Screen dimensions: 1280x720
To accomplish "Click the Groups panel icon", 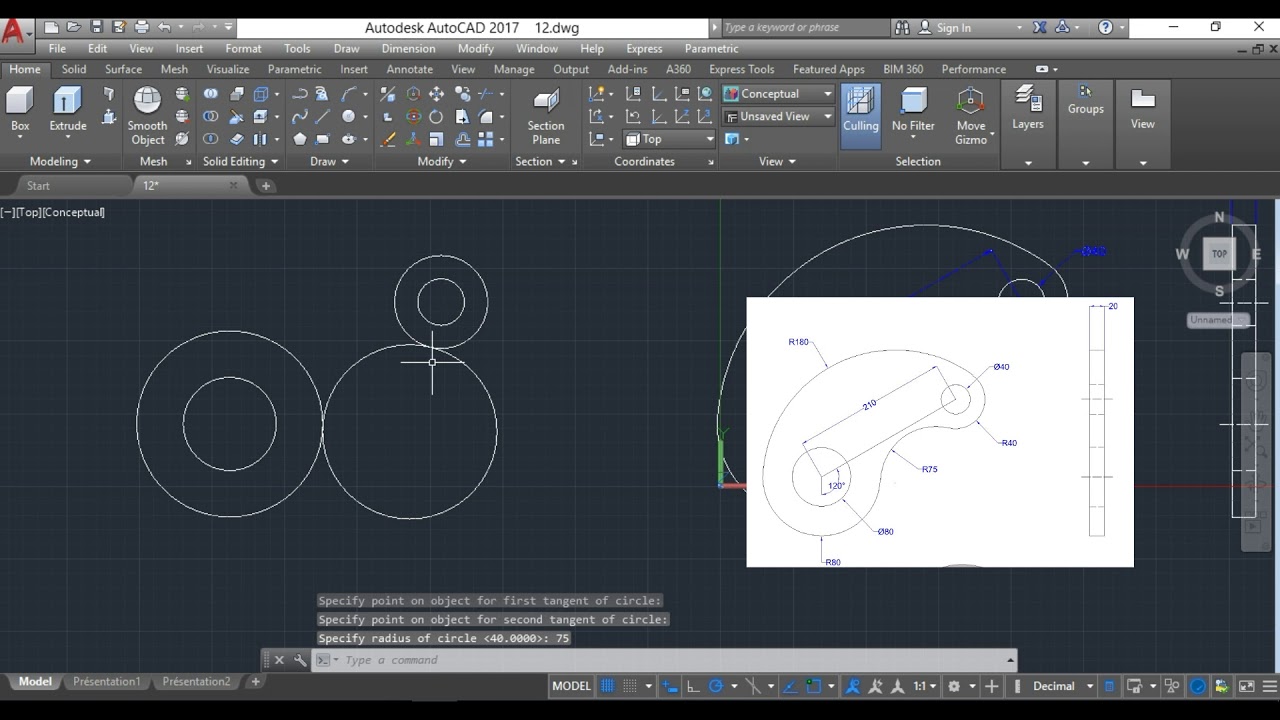I will pos(1085,92).
